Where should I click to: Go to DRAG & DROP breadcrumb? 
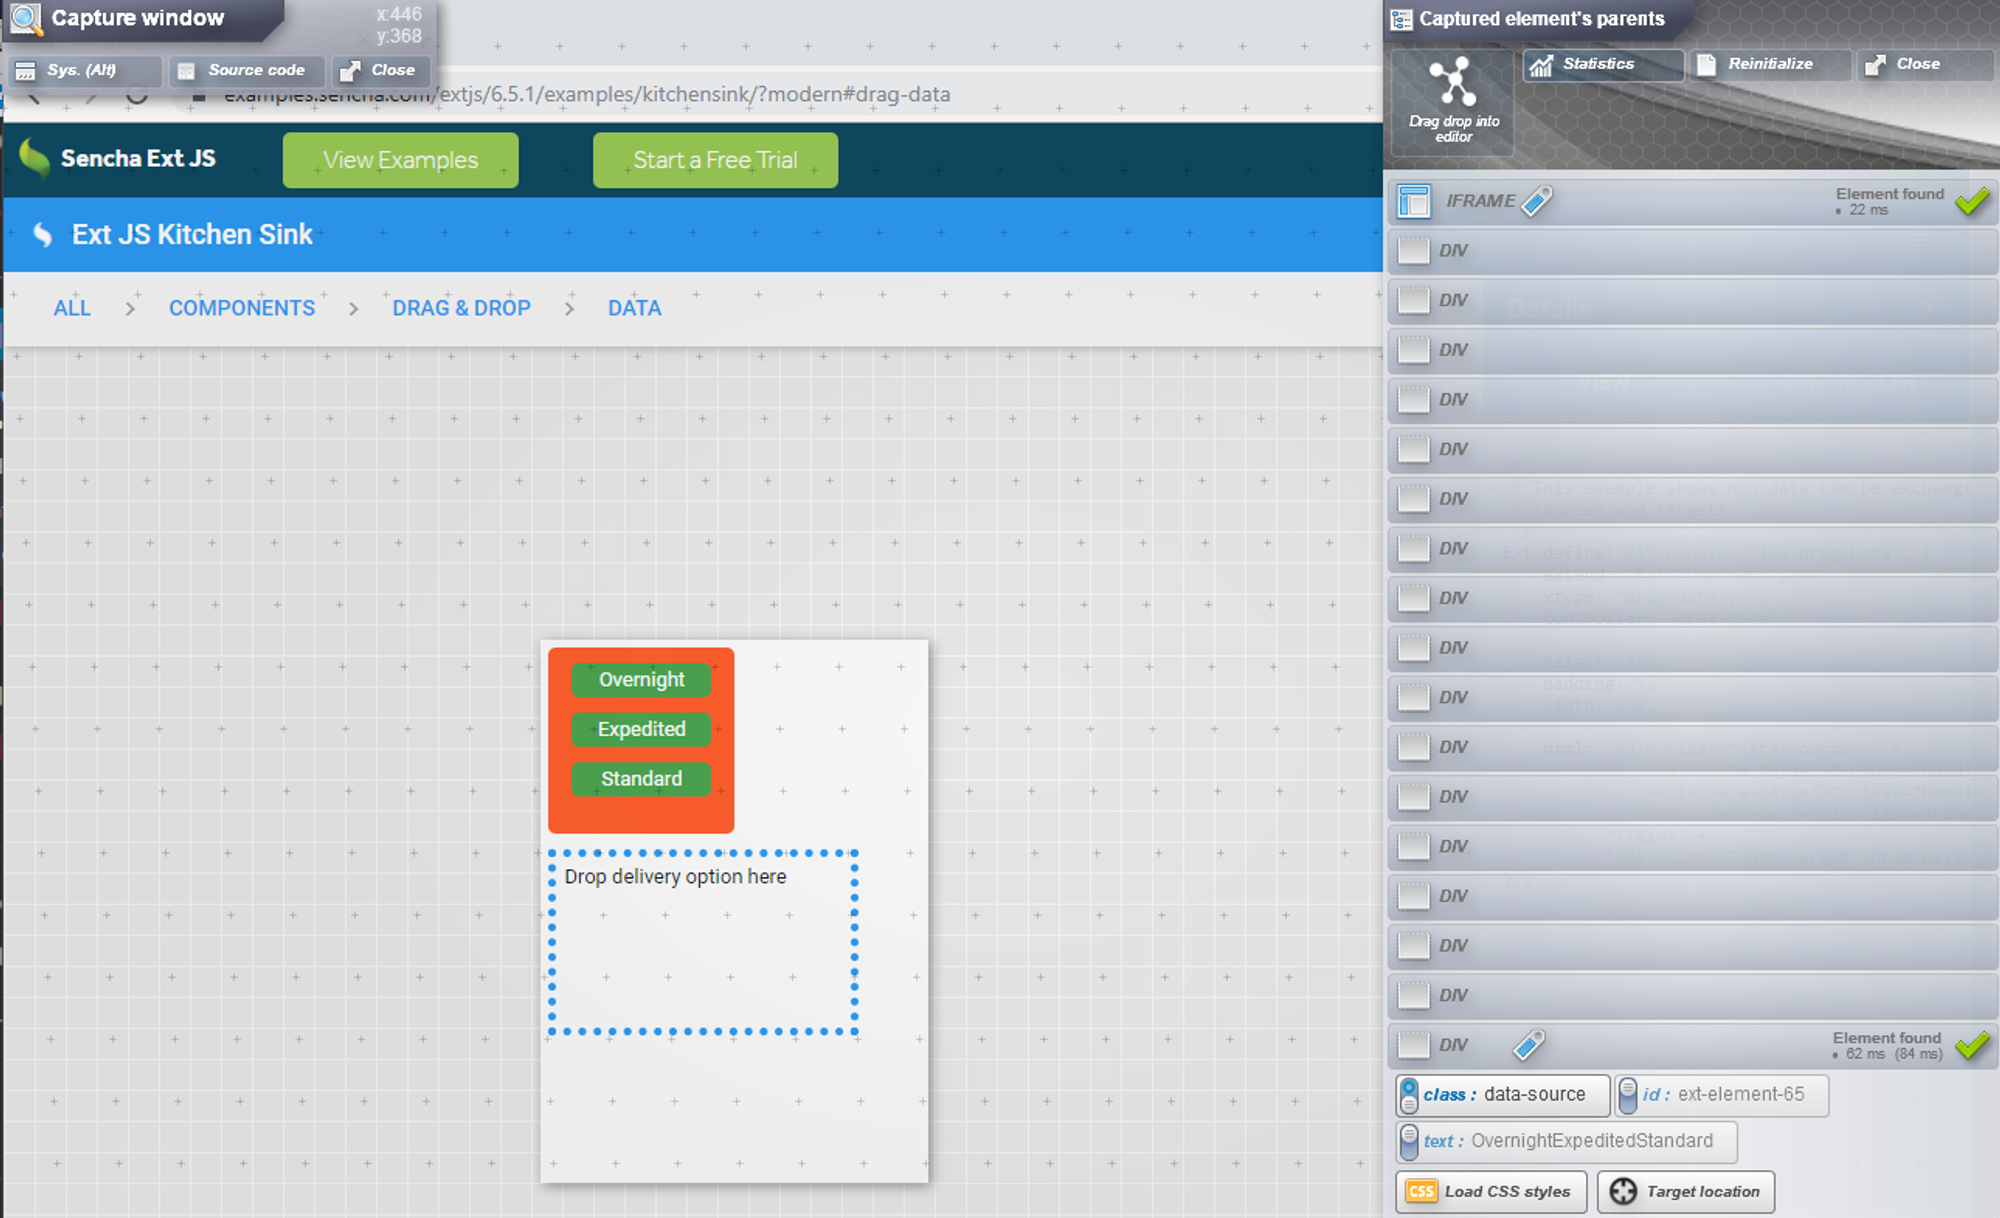tap(461, 308)
